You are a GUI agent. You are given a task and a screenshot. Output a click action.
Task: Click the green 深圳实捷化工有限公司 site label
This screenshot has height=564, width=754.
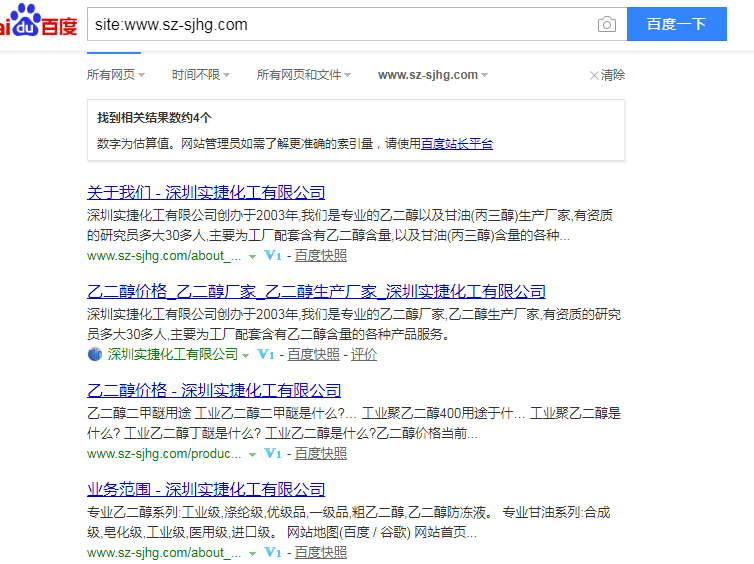pyautogui.click(x=173, y=354)
